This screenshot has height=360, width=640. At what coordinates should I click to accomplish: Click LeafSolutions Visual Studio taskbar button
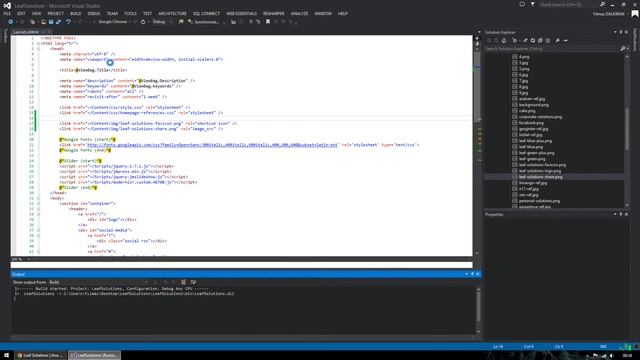point(95,355)
